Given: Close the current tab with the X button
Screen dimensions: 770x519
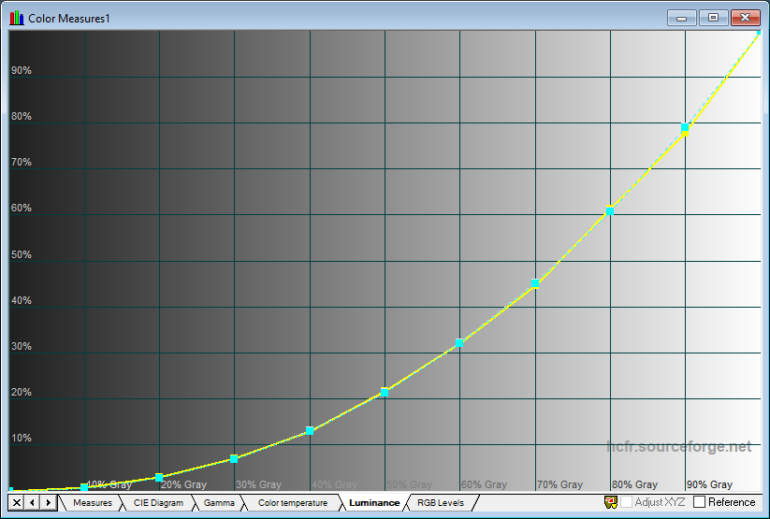Looking at the screenshot, I should [x=16, y=502].
